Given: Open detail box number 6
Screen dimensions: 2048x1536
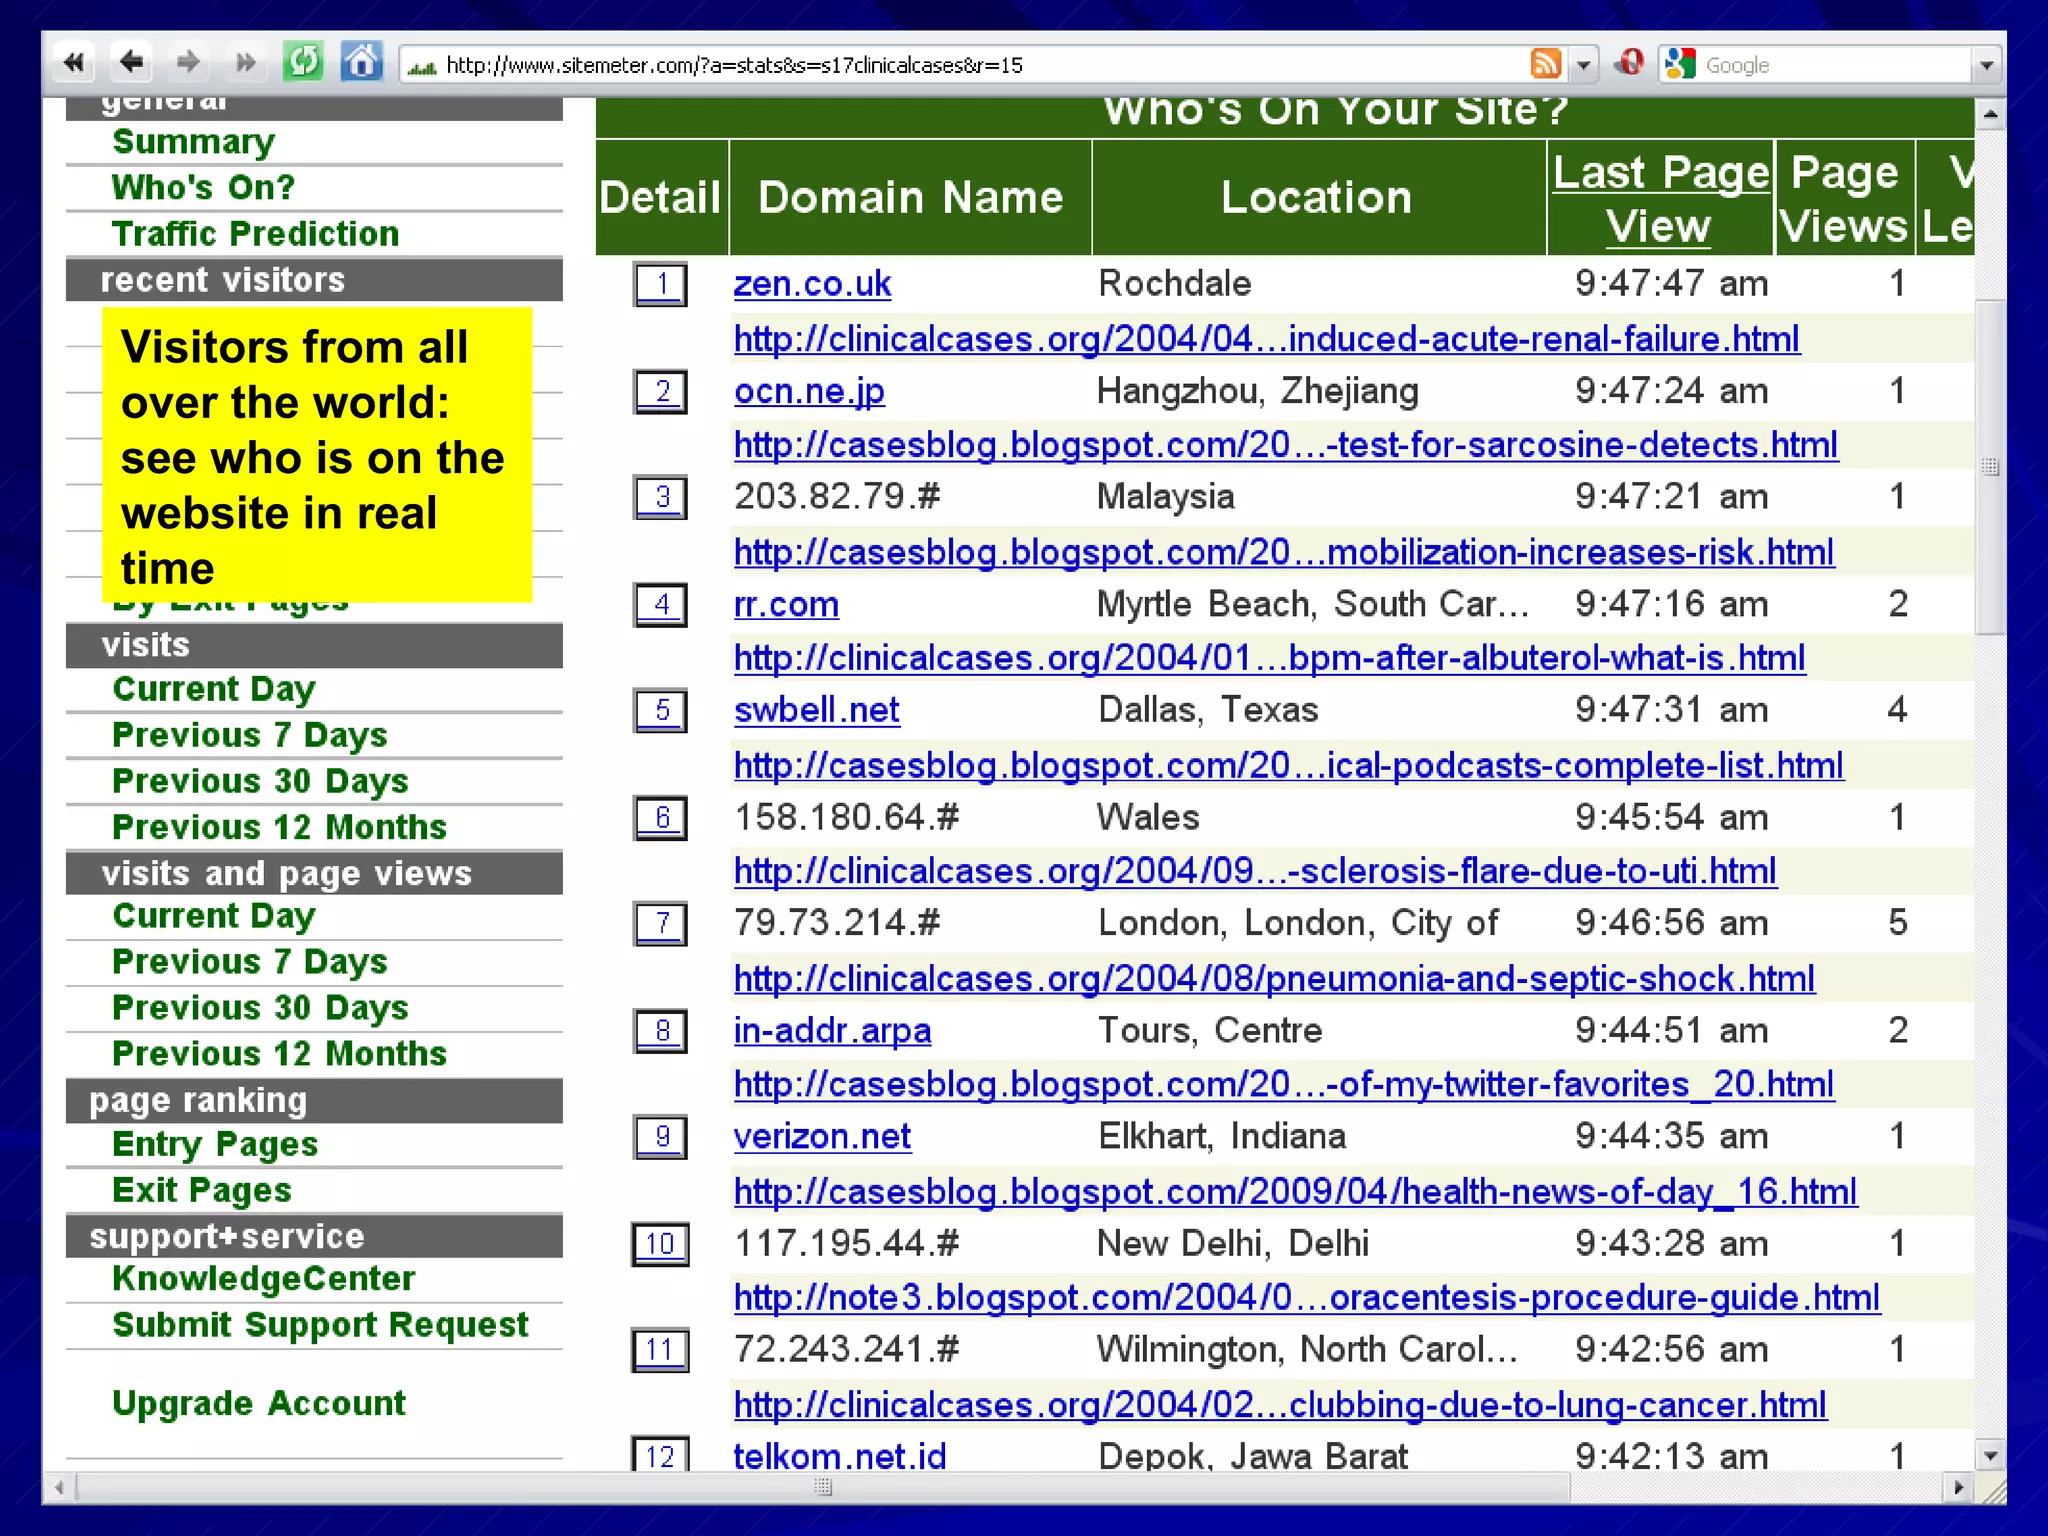Looking at the screenshot, I should point(661,817).
